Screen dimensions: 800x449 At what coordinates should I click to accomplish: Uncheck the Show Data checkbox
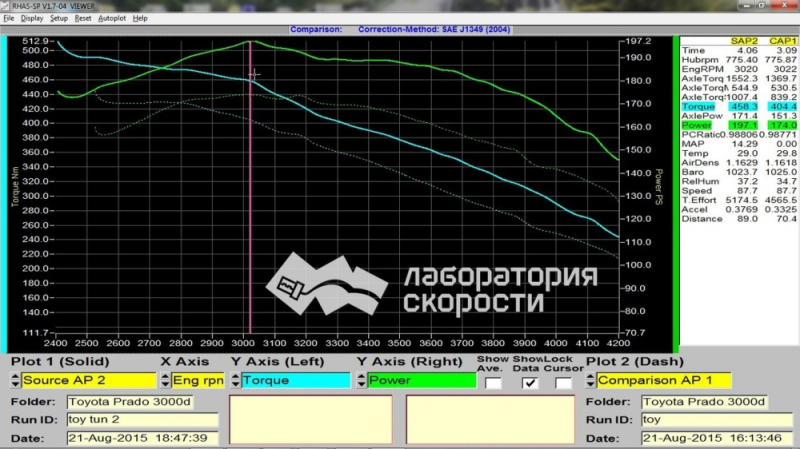(530, 383)
